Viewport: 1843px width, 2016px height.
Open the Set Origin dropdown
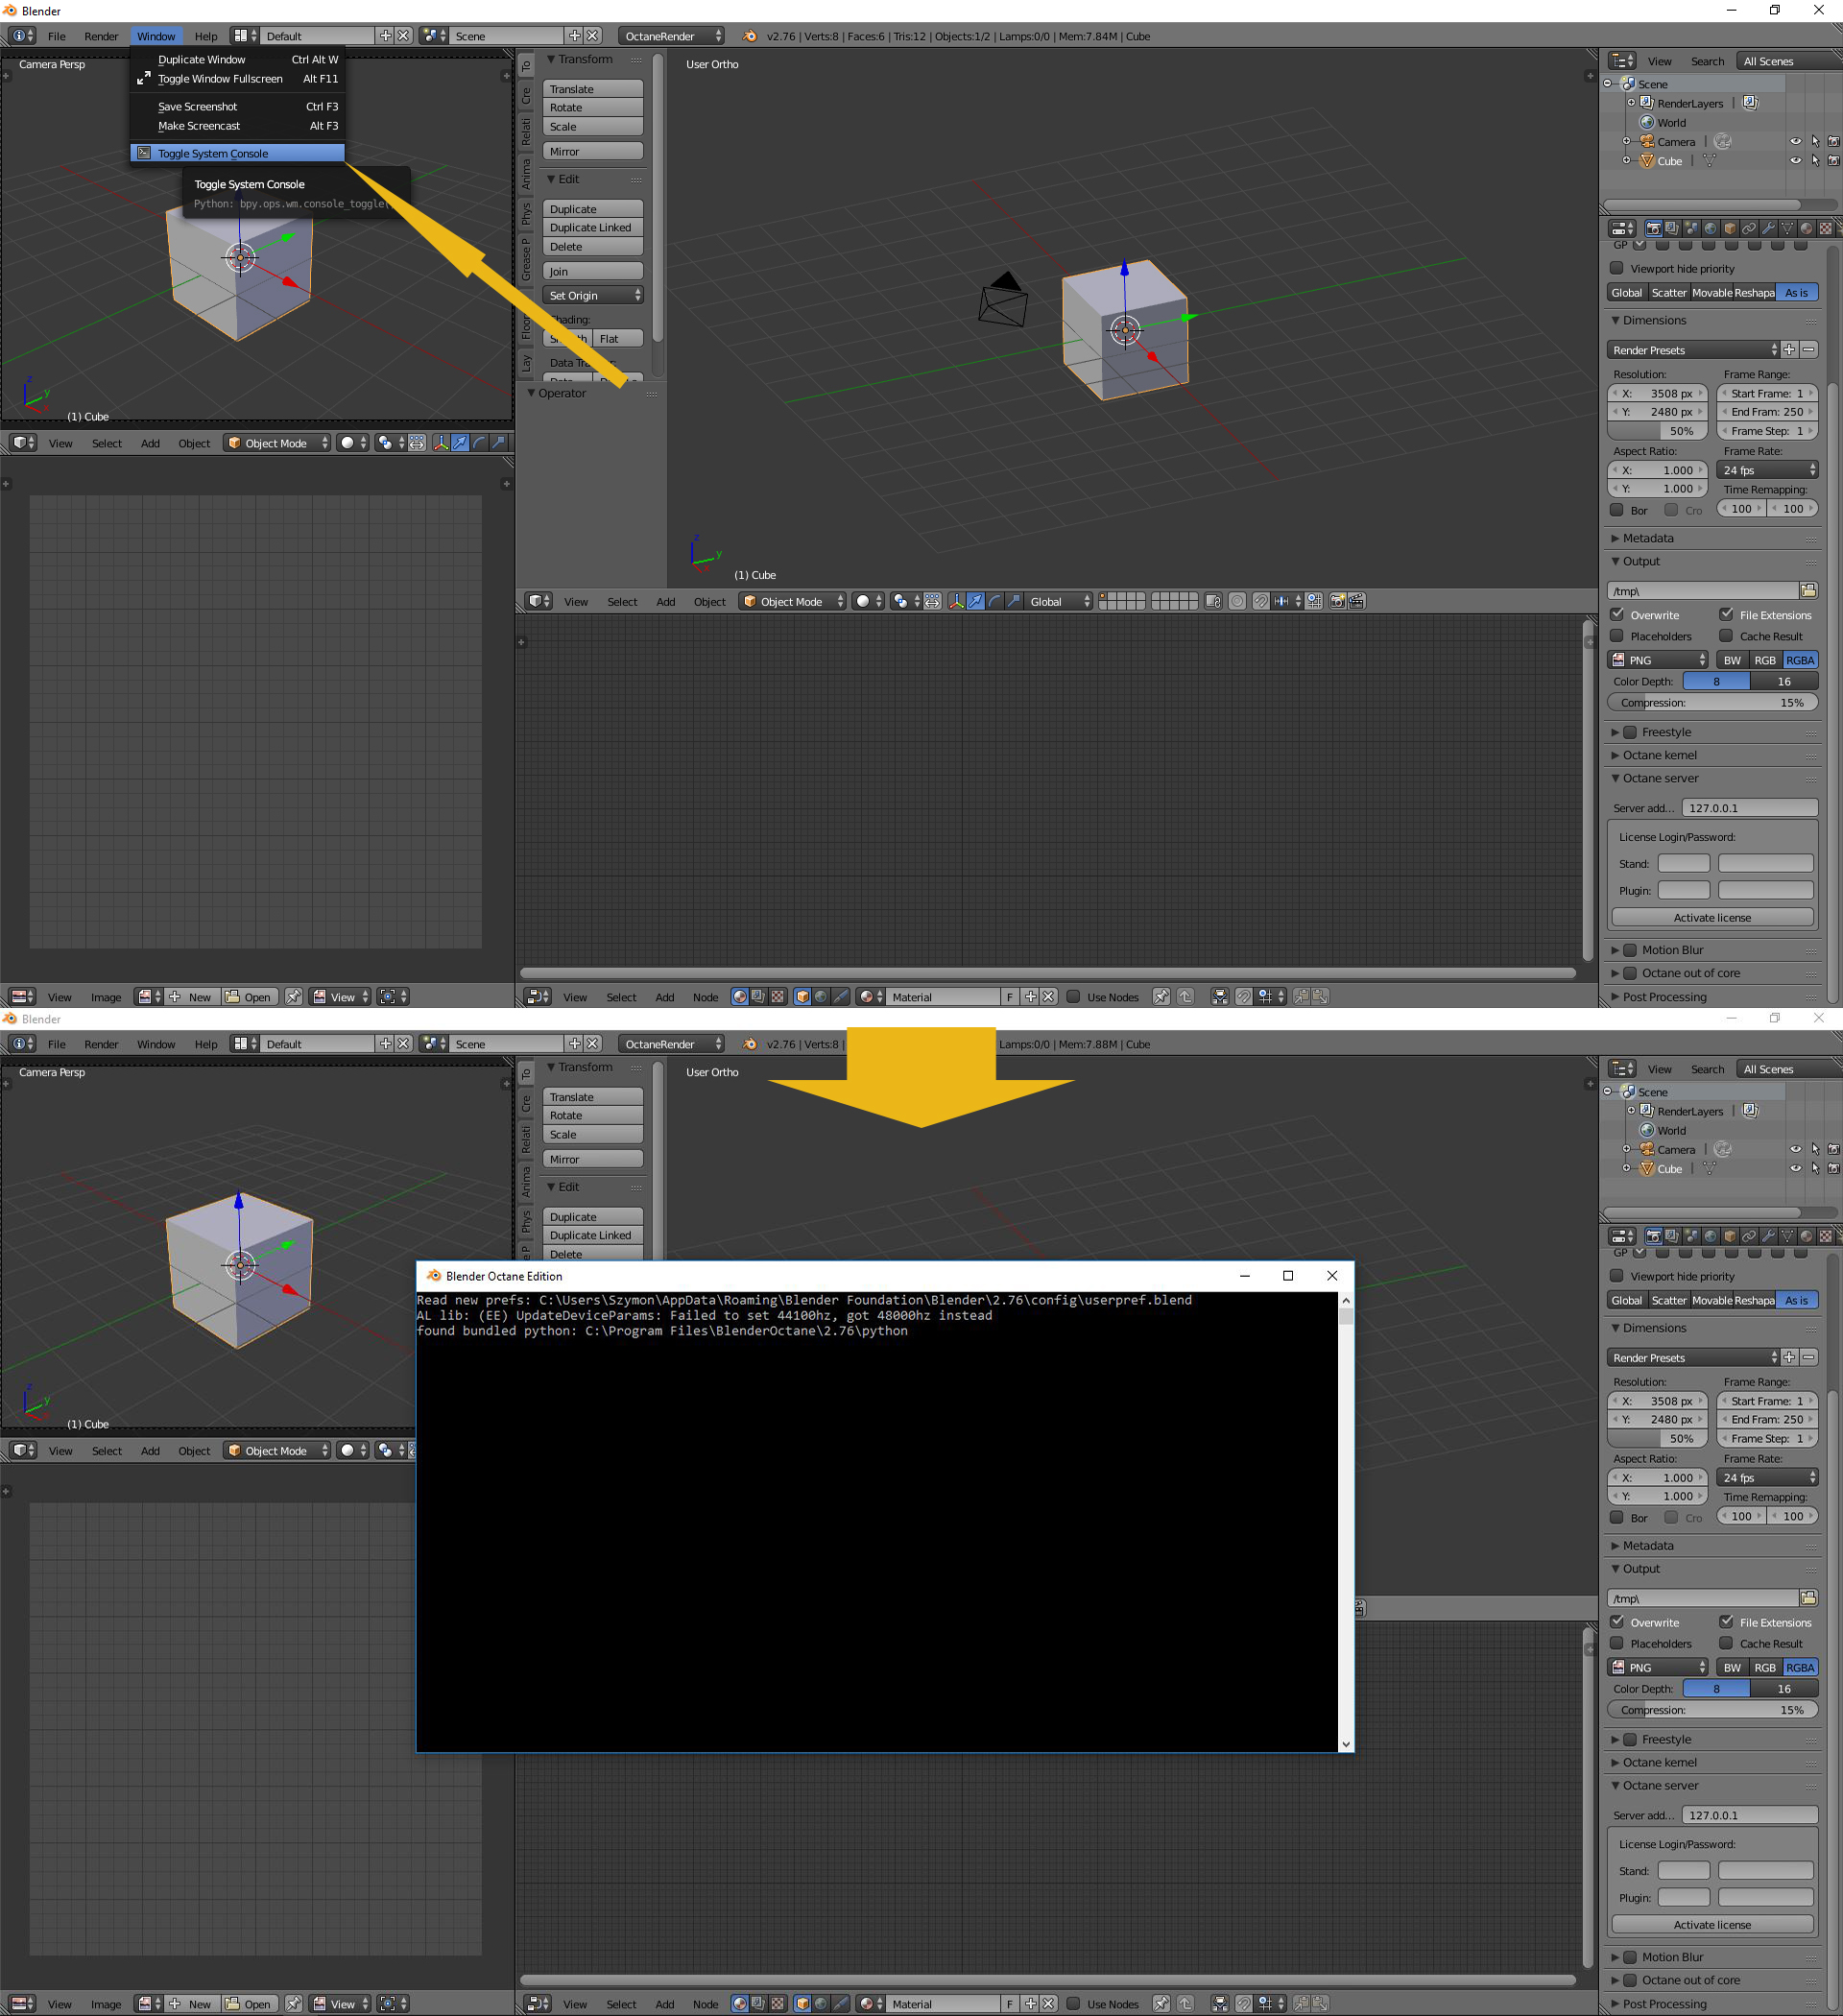(x=593, y=295)
